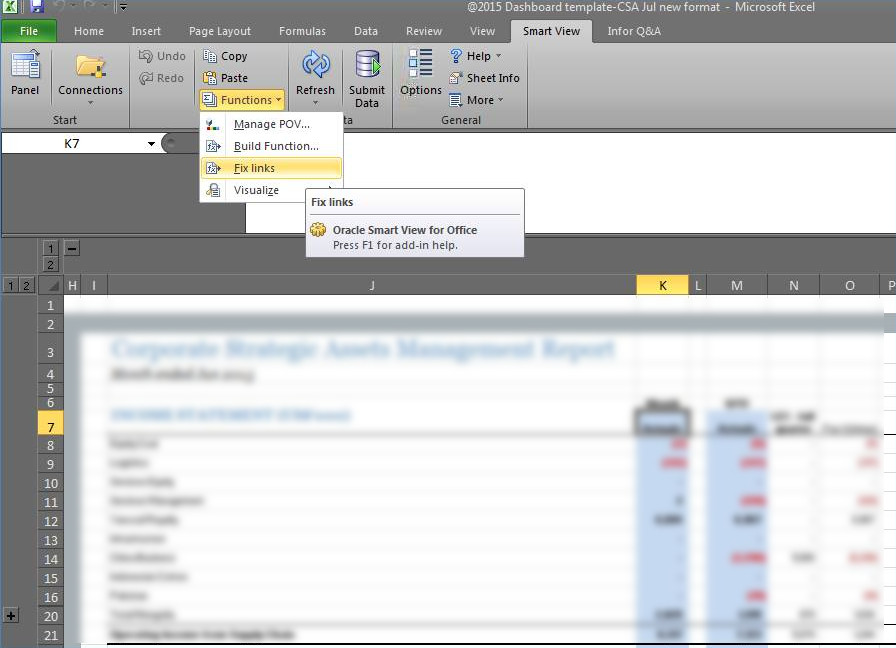896x648 pixels.
Task: Click the More list icon
Action: pos(456,100)
